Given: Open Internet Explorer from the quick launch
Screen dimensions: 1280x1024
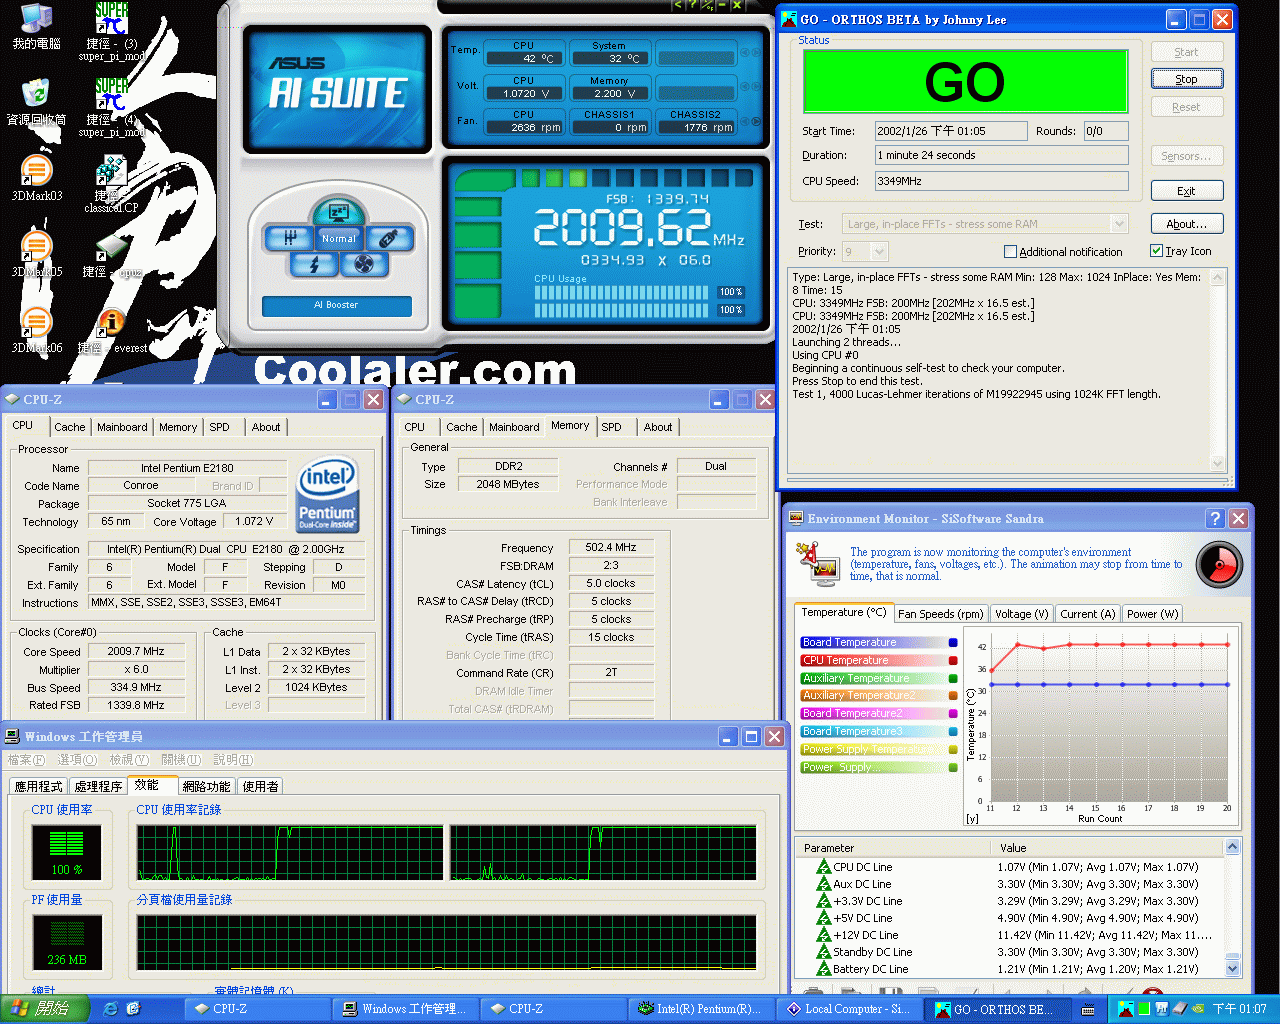Looking at the screenshot, I should click(110, 1009).
